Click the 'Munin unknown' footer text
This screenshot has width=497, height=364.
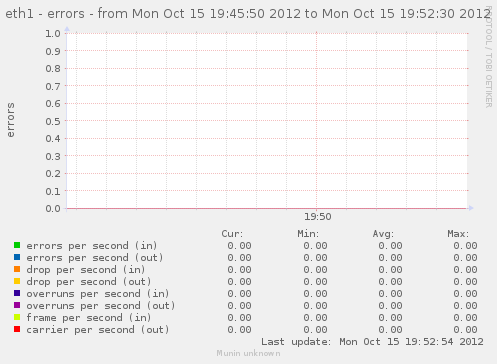tap(248, 353)
